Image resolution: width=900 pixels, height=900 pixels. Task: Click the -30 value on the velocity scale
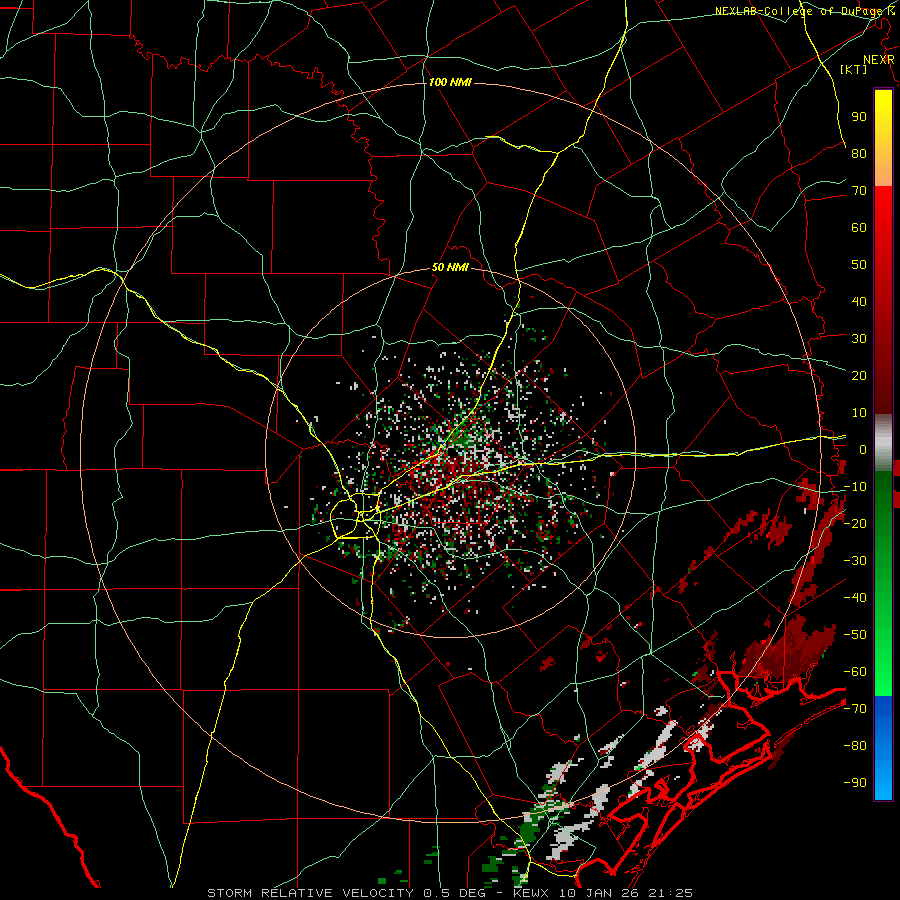(x=855, y=560)
